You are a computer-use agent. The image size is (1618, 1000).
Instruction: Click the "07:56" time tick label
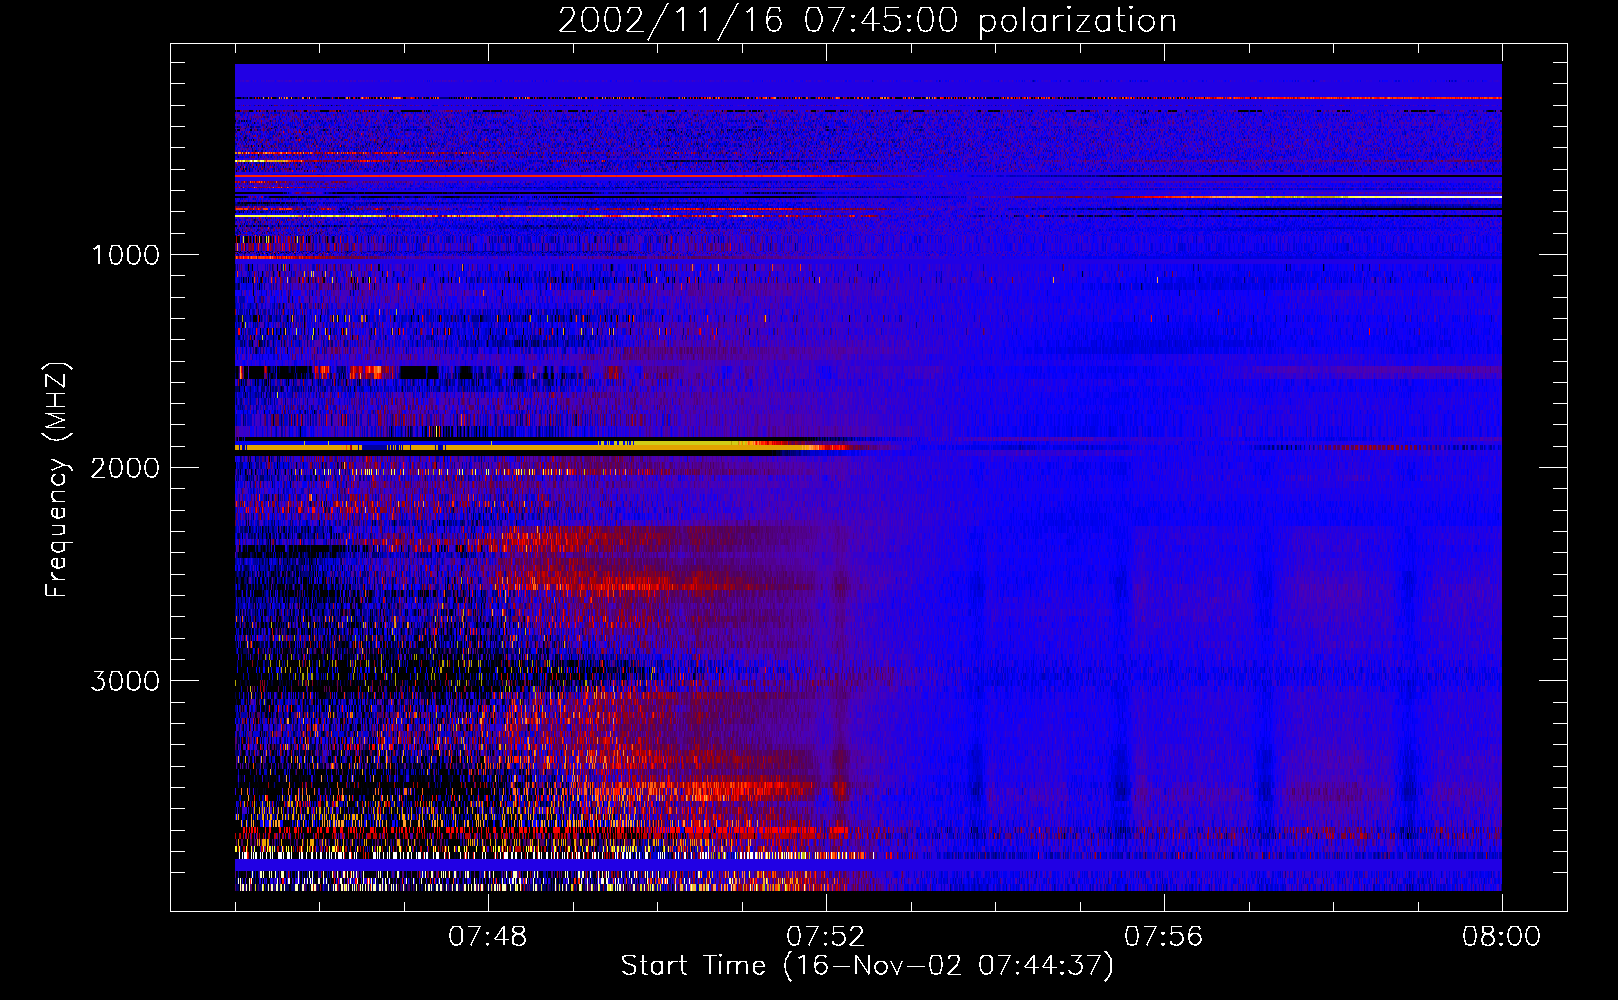[1163, 937]
